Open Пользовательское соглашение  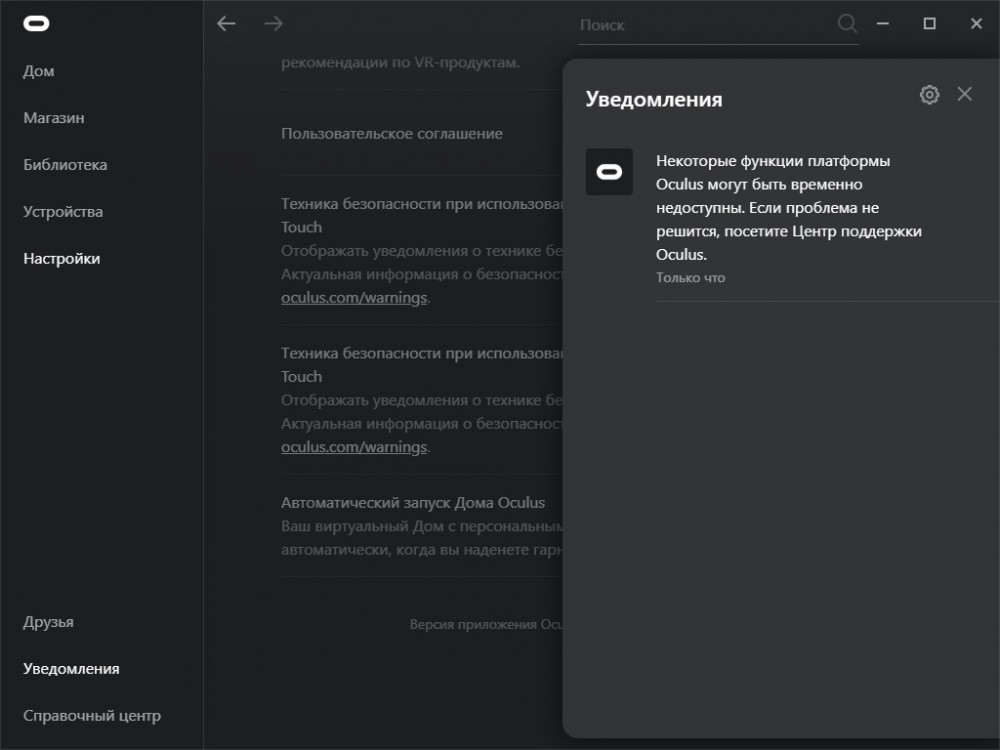pyautogui.click(x=392, y=133)
